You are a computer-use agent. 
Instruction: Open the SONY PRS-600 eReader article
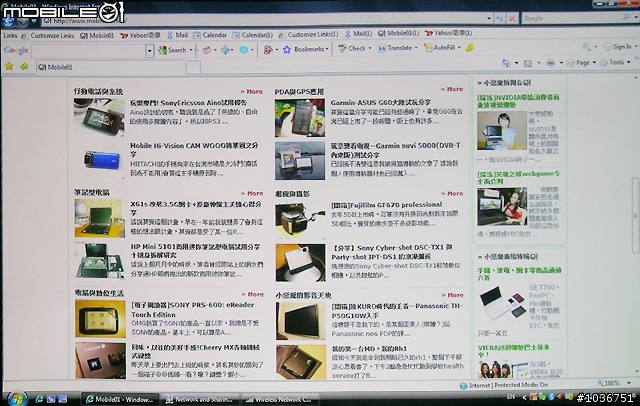[193, 310]
